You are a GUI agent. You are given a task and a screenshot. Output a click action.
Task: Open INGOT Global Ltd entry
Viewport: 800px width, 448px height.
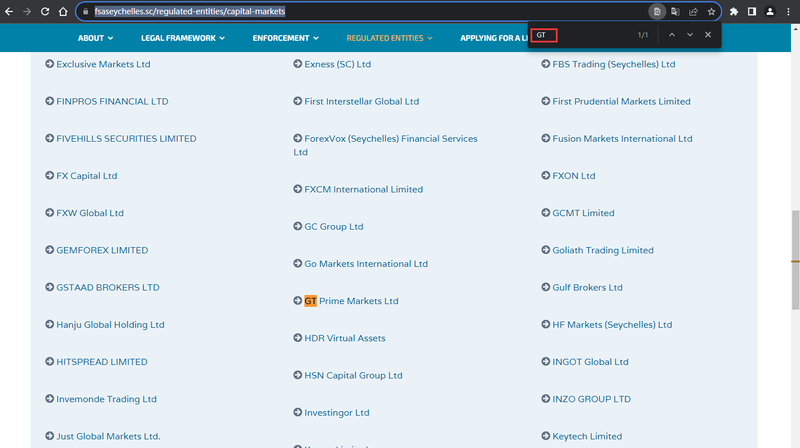590,362
